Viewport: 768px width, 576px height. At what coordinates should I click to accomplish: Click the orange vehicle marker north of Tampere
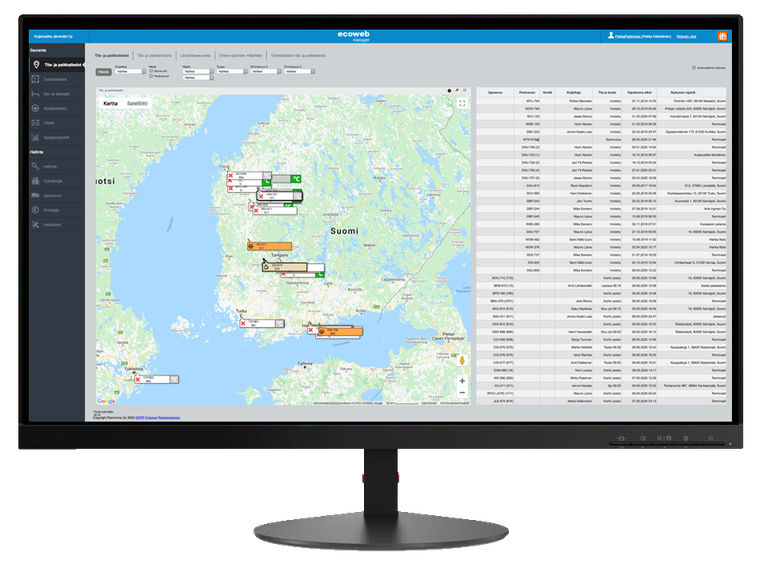pos(269,246)
